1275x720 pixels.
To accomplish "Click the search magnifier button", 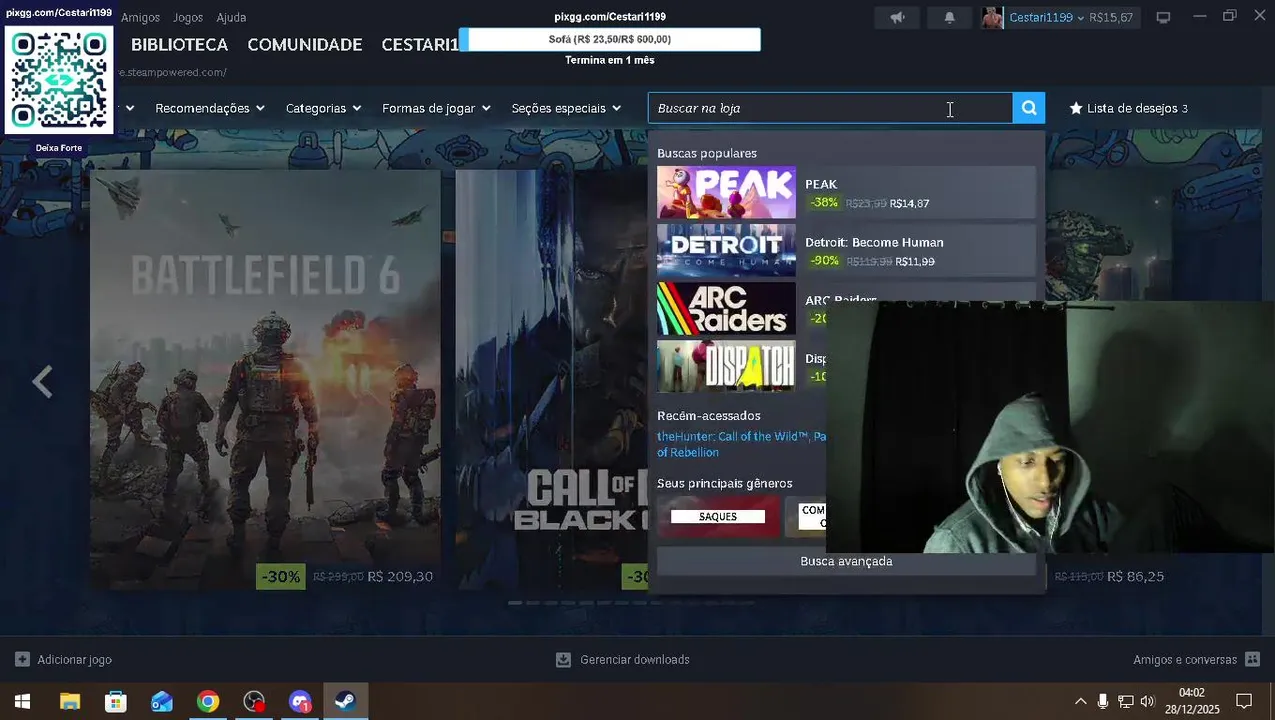I will (x=1029, y=108).
